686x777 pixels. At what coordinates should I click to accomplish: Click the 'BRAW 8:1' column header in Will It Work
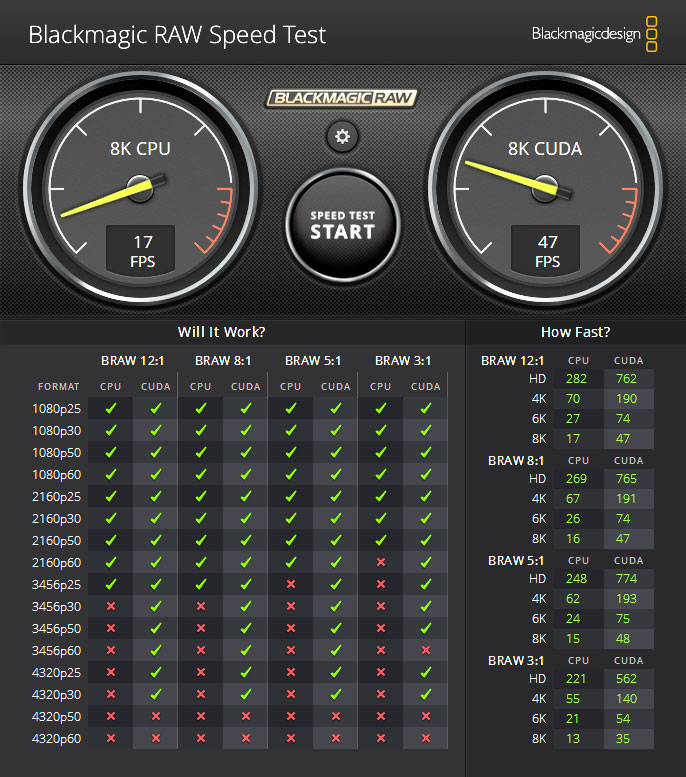(x=223, y=361)
